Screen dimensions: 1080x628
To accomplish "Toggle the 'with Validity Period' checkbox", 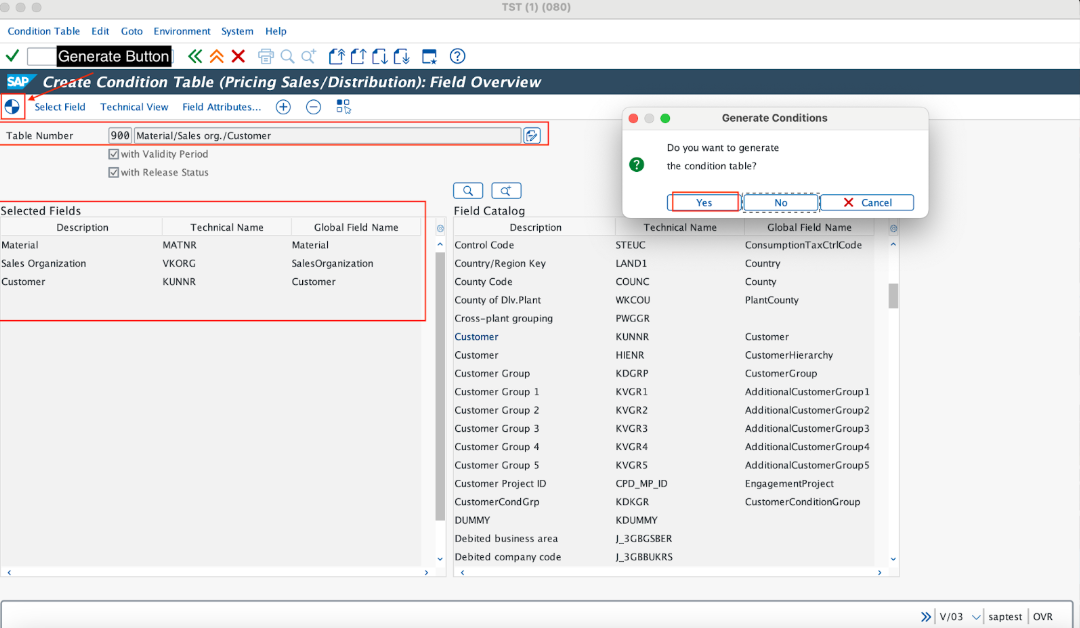I will (x=114, y=154).
